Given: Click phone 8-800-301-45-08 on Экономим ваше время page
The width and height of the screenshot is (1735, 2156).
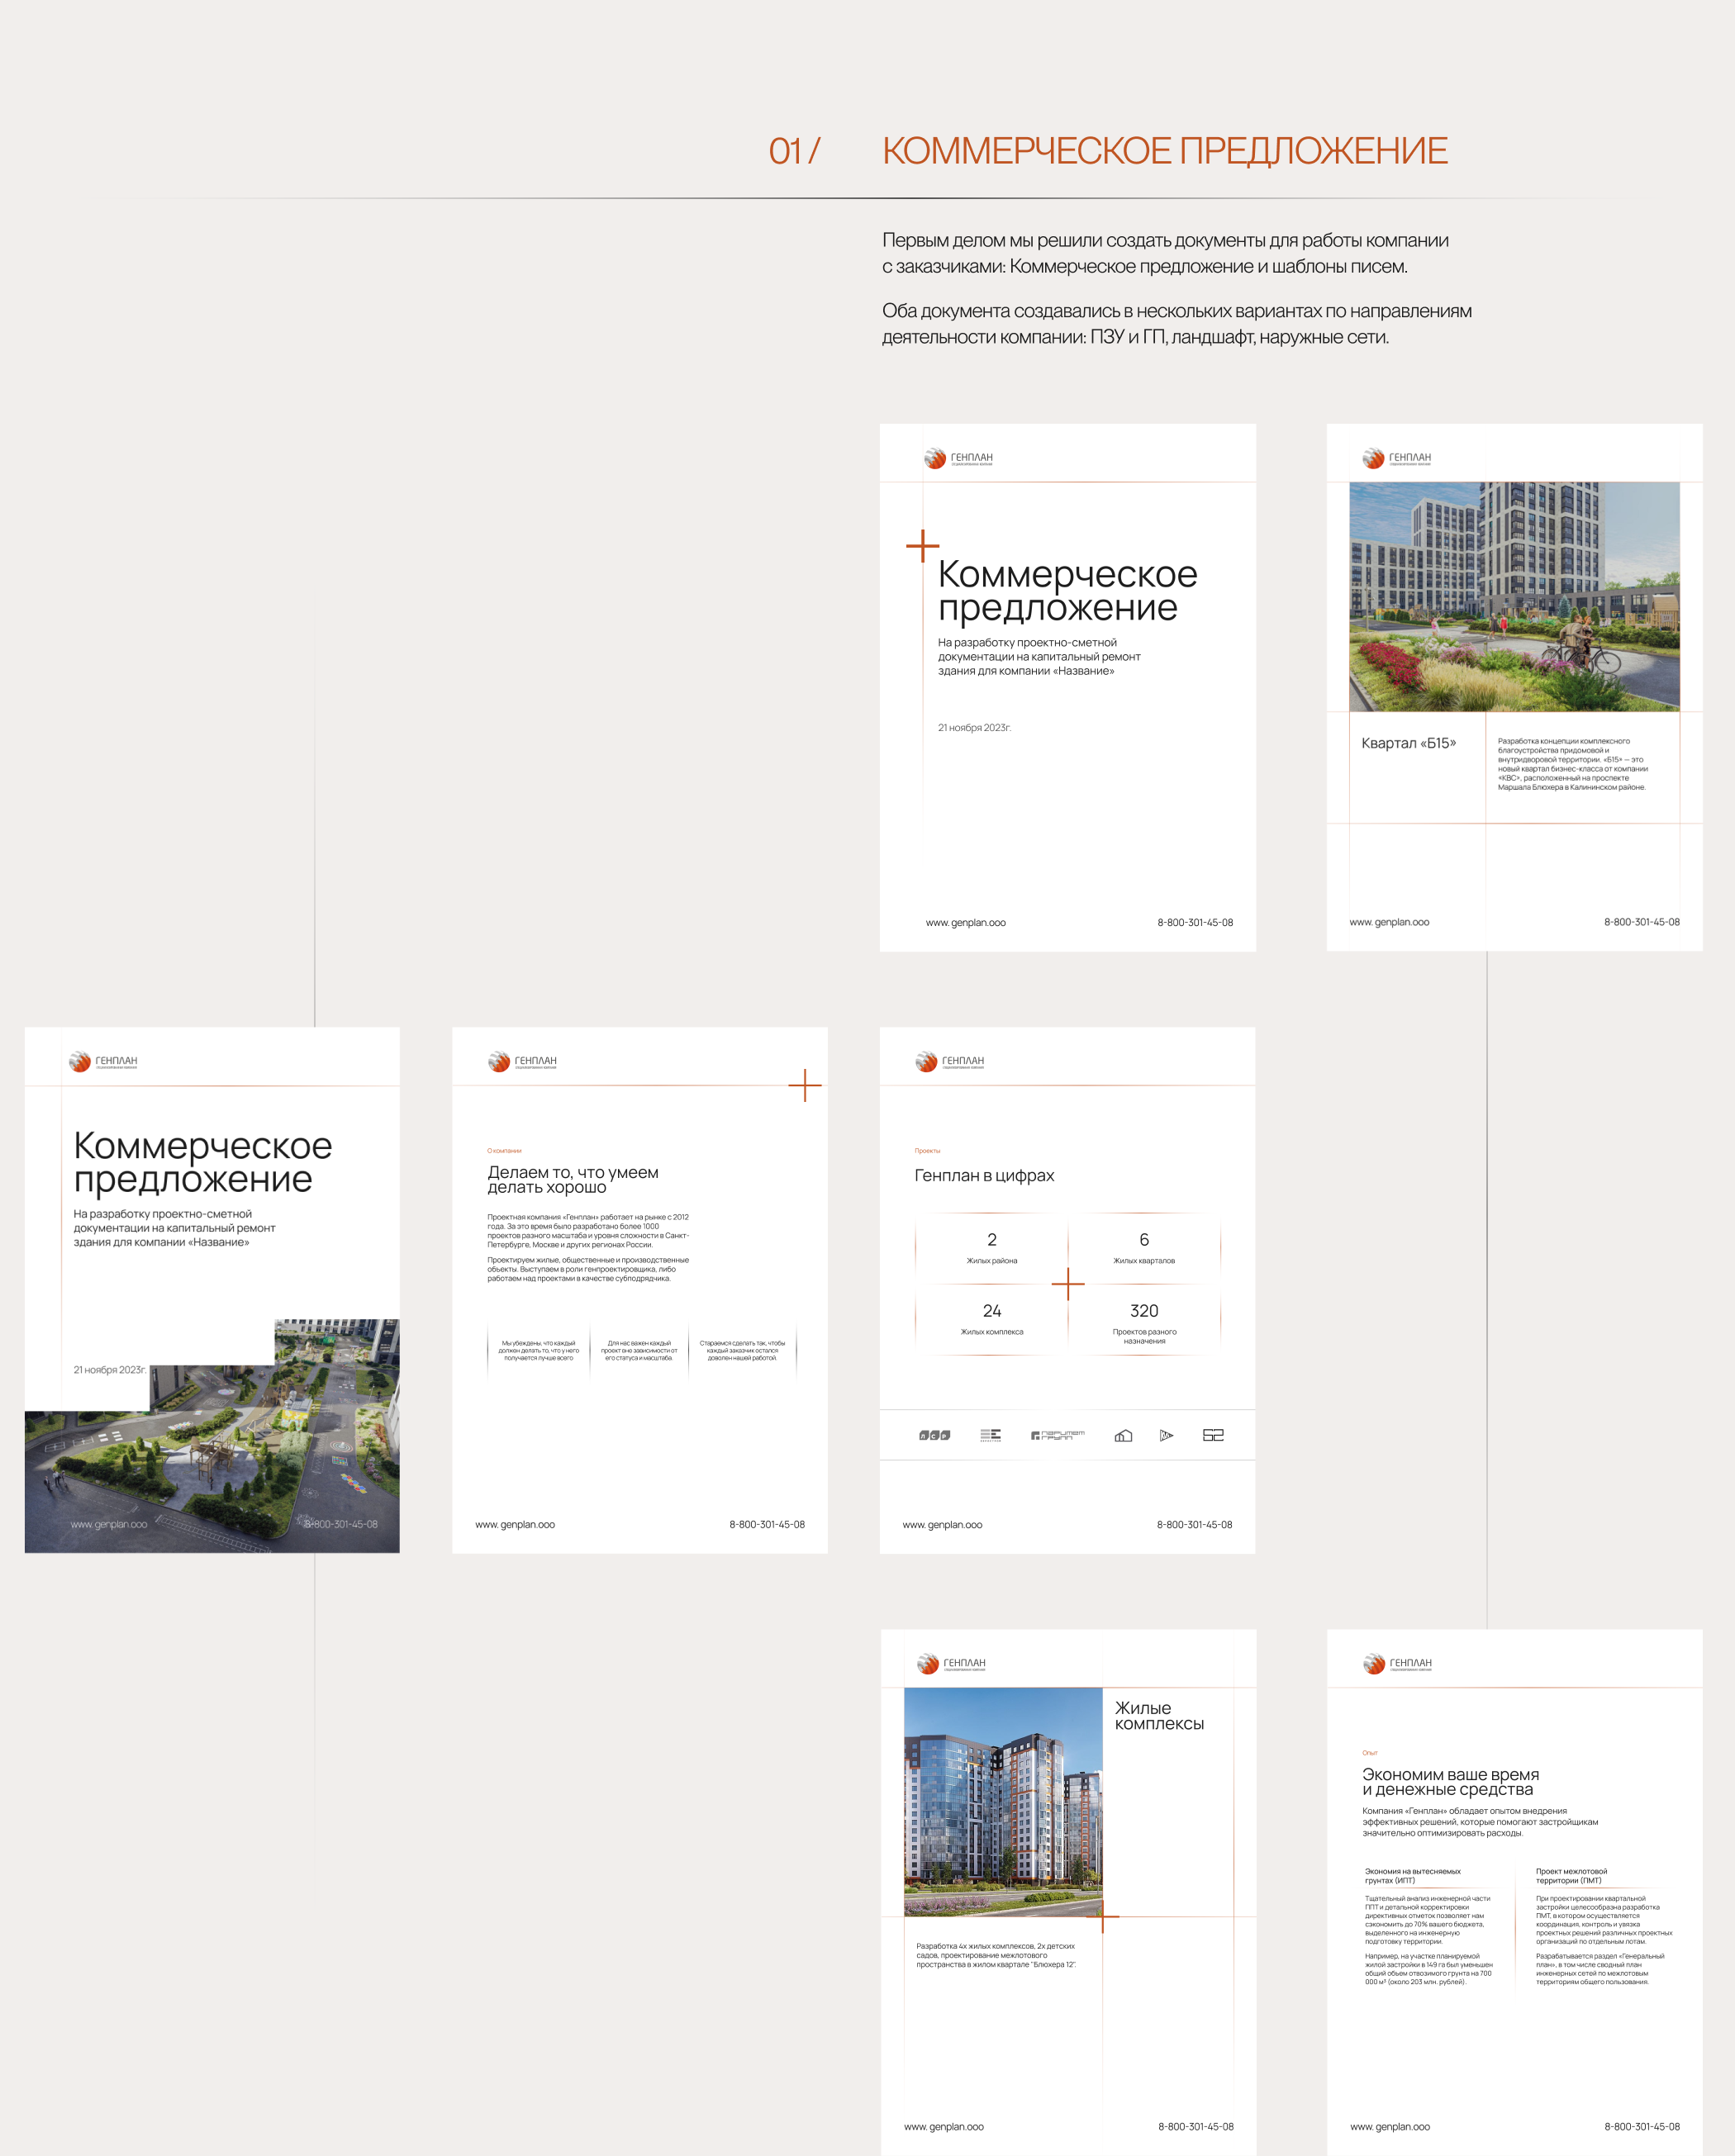Looking at the screenshot, I should click(x=1642, y=2126).
